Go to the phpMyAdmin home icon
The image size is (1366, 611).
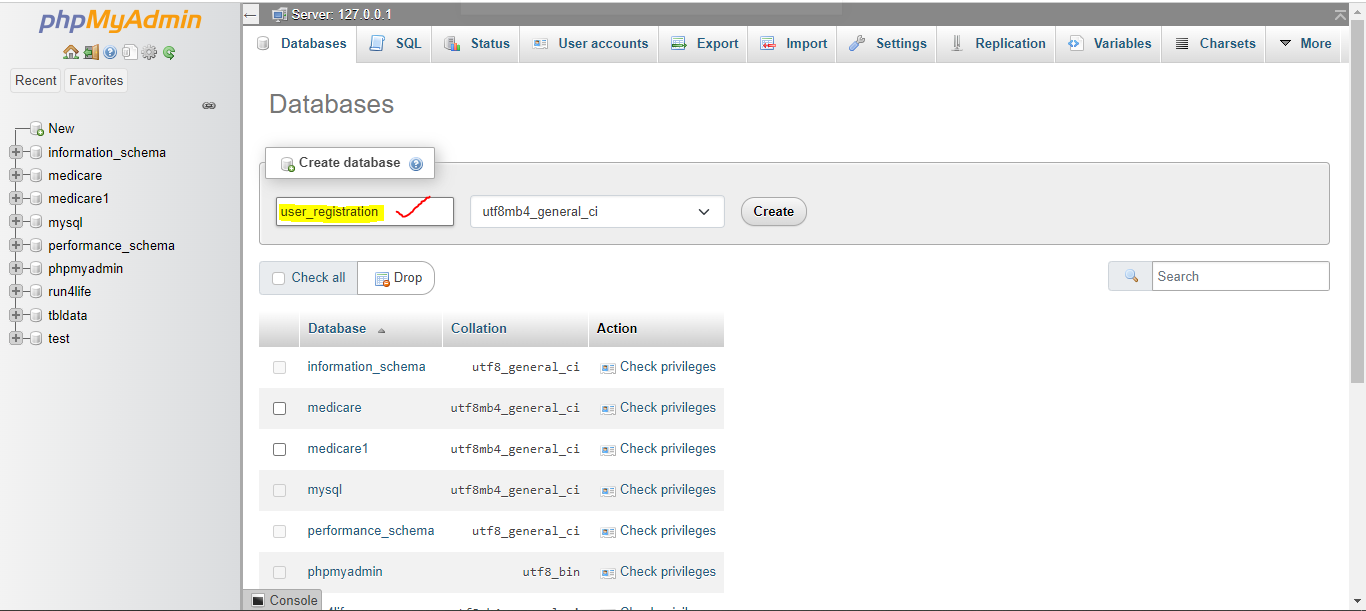(x=71, y=52)
